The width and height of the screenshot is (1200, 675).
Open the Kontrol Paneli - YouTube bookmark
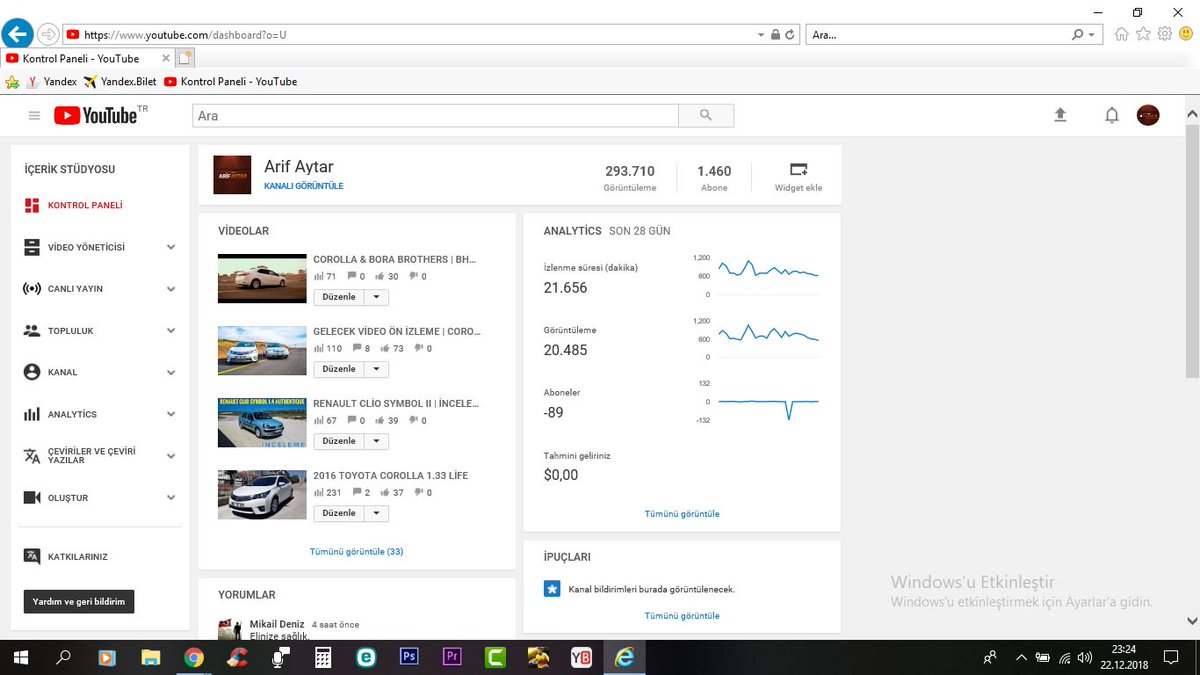(230, 82)
